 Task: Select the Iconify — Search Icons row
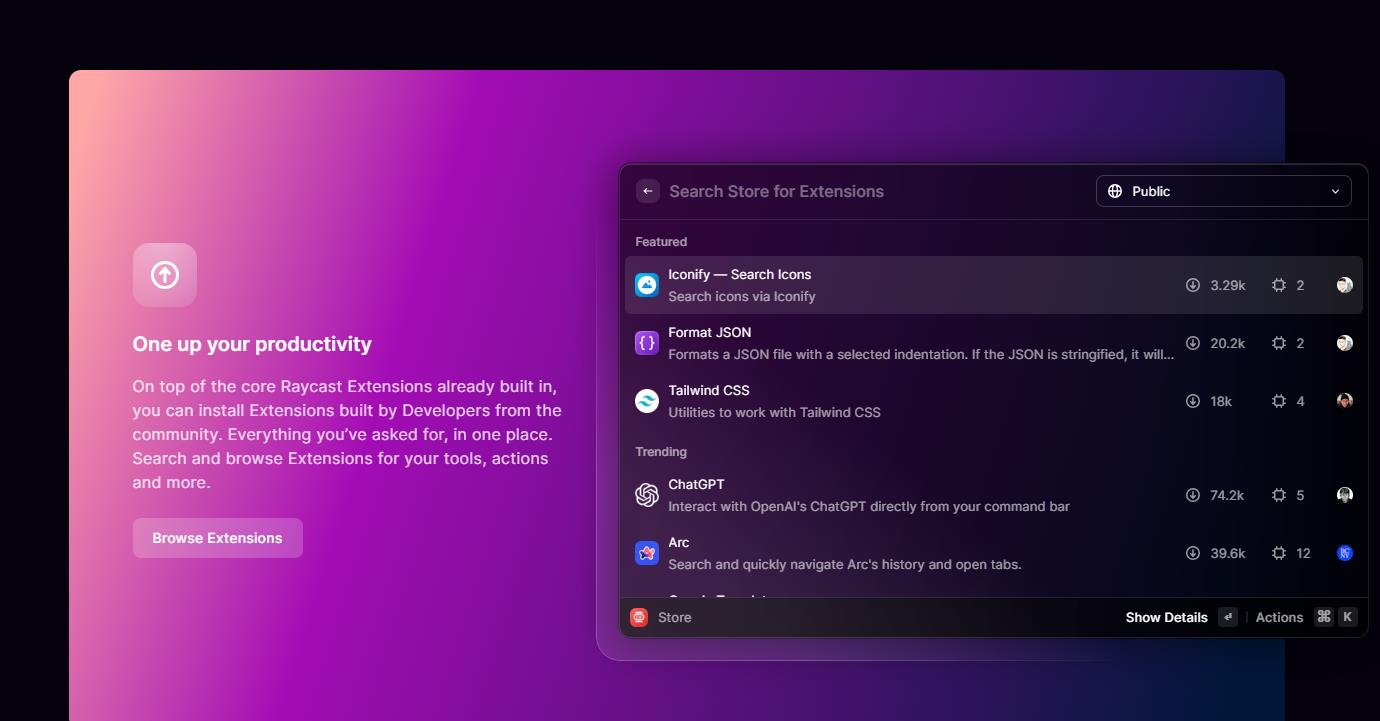tap(994, 285)
